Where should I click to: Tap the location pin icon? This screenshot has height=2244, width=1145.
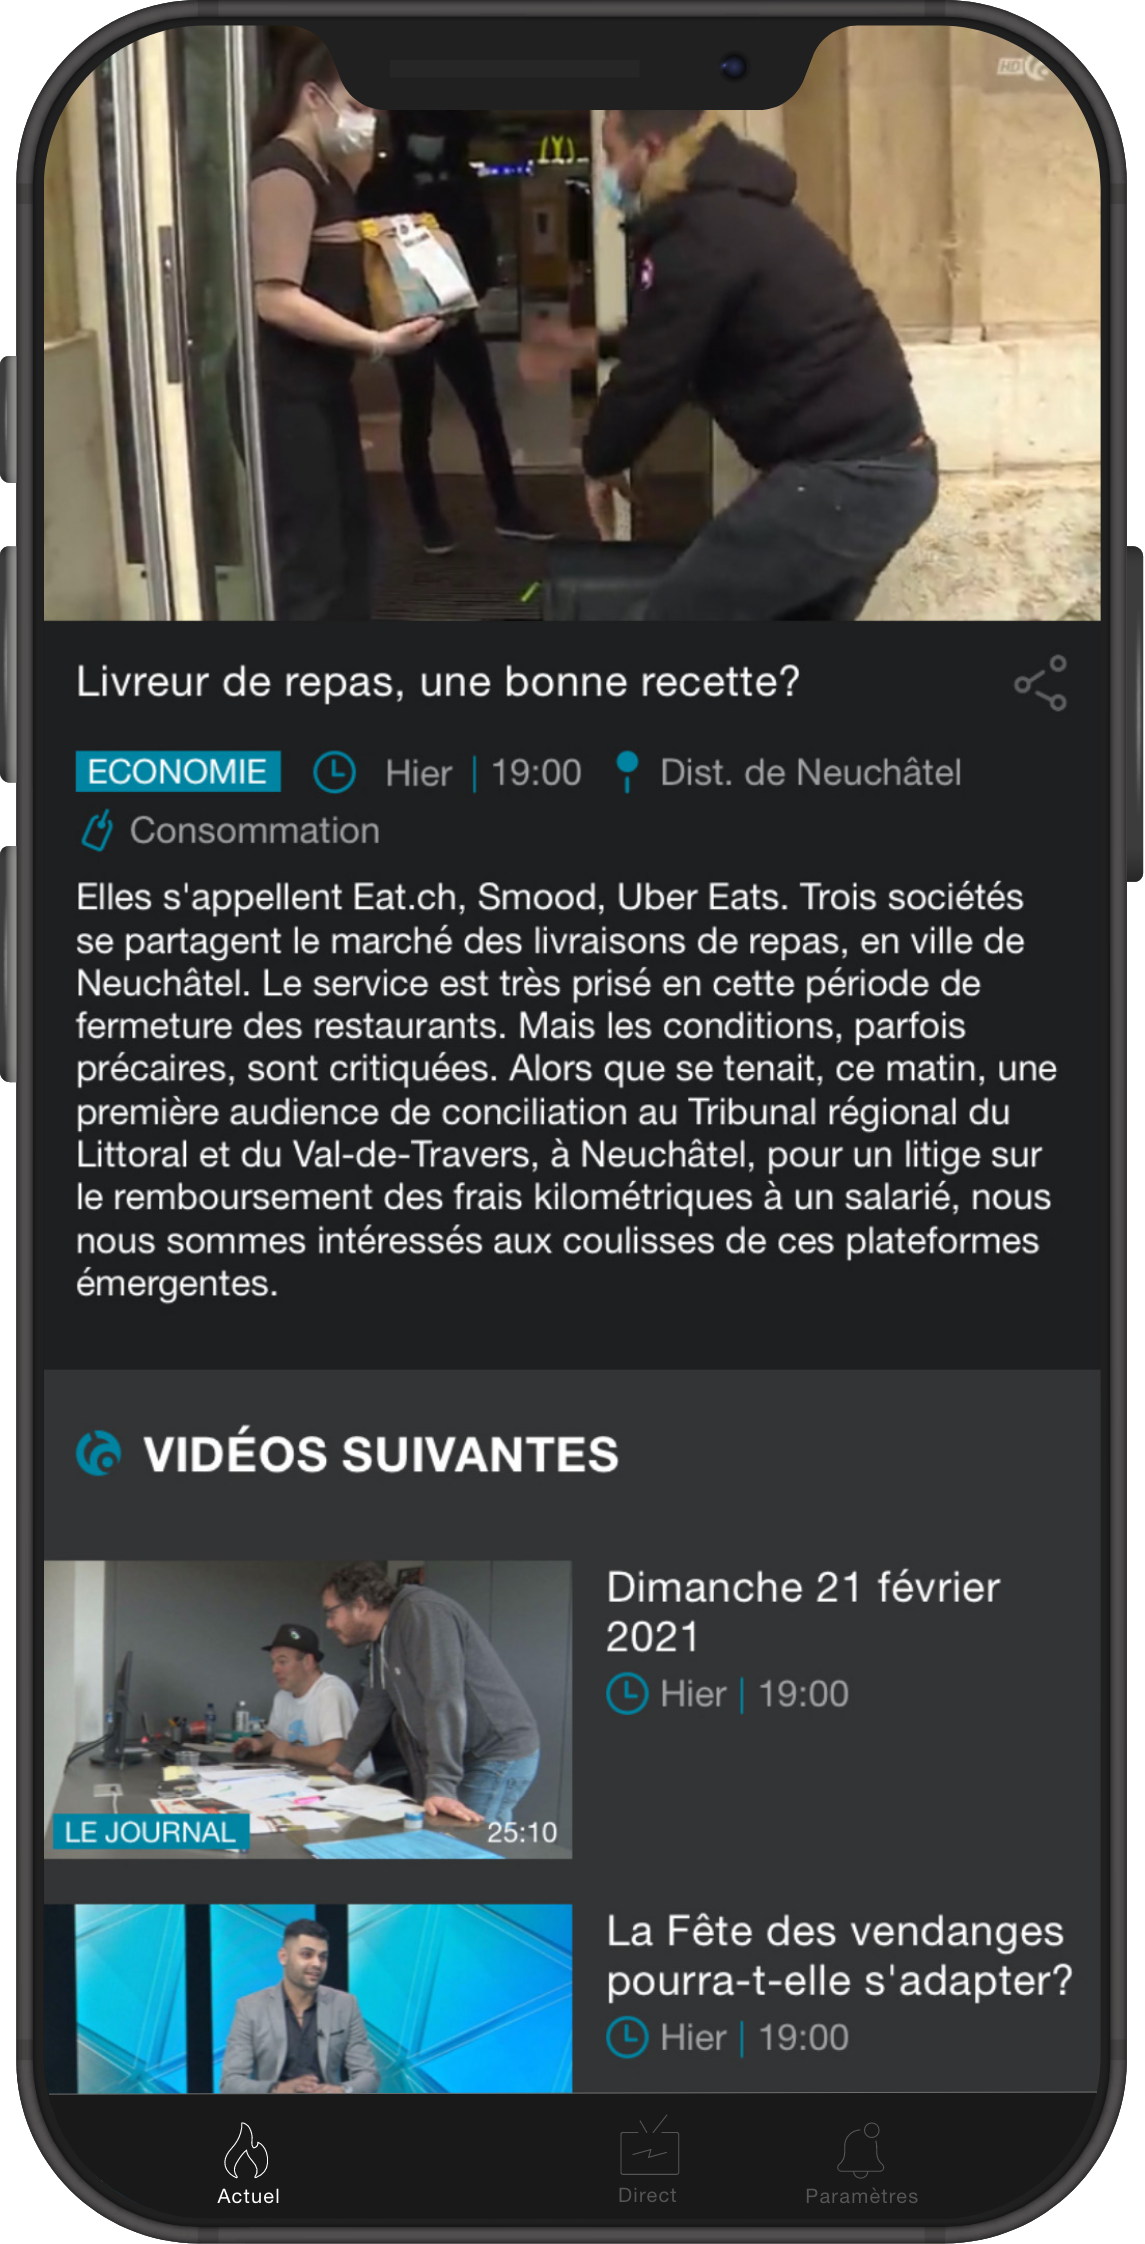pyautogui.click(x=627, y=772)
